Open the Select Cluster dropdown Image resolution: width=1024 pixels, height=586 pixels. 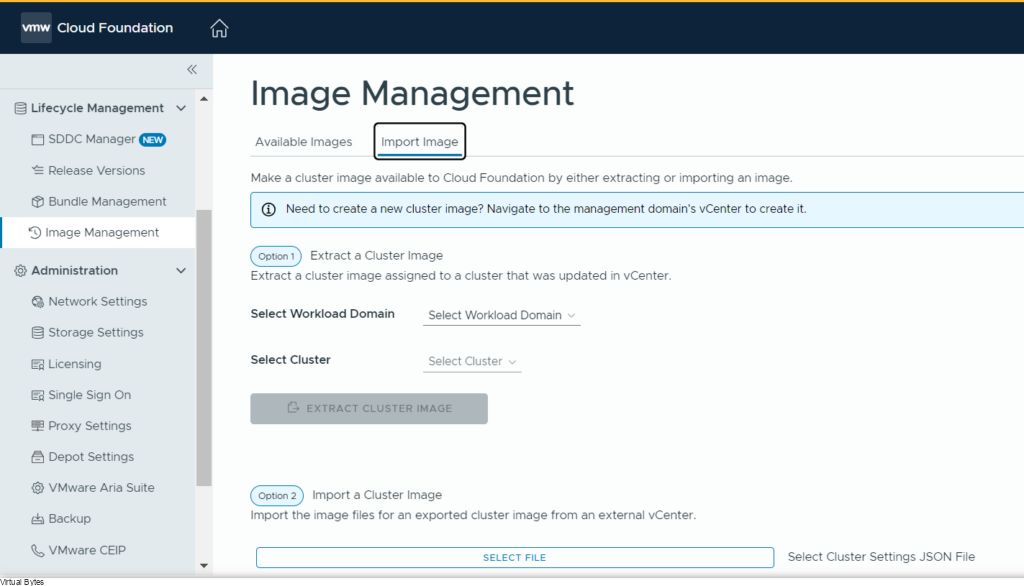472,362
